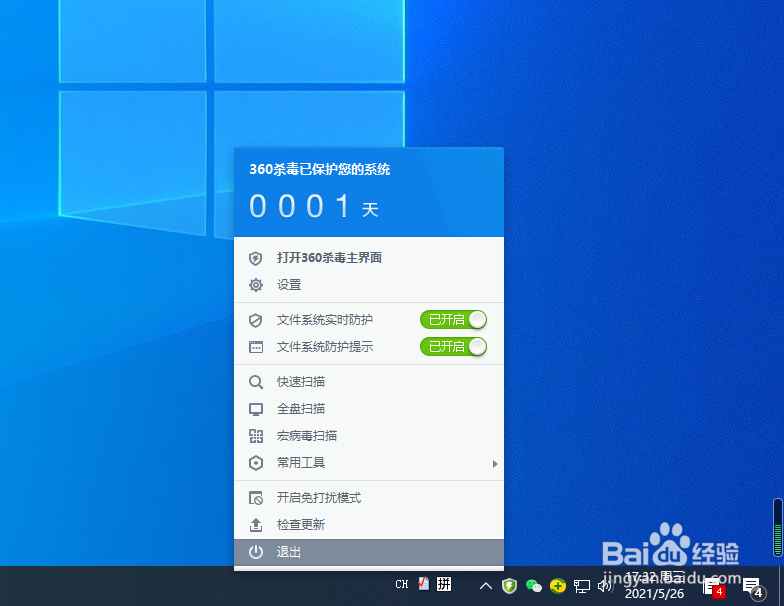Click power icon beside 退出
Viewport: 784px width, 606px height.
pyautogui.click(x=256, y=552)
